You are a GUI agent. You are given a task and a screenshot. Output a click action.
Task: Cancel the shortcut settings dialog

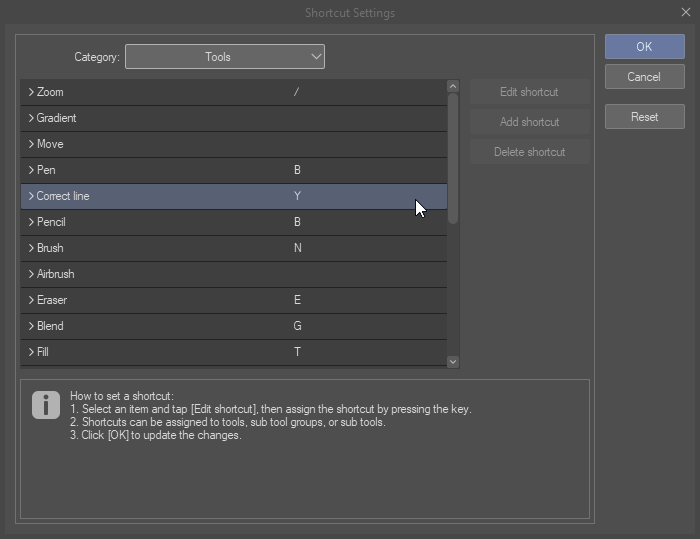click(x=644, y=77)
